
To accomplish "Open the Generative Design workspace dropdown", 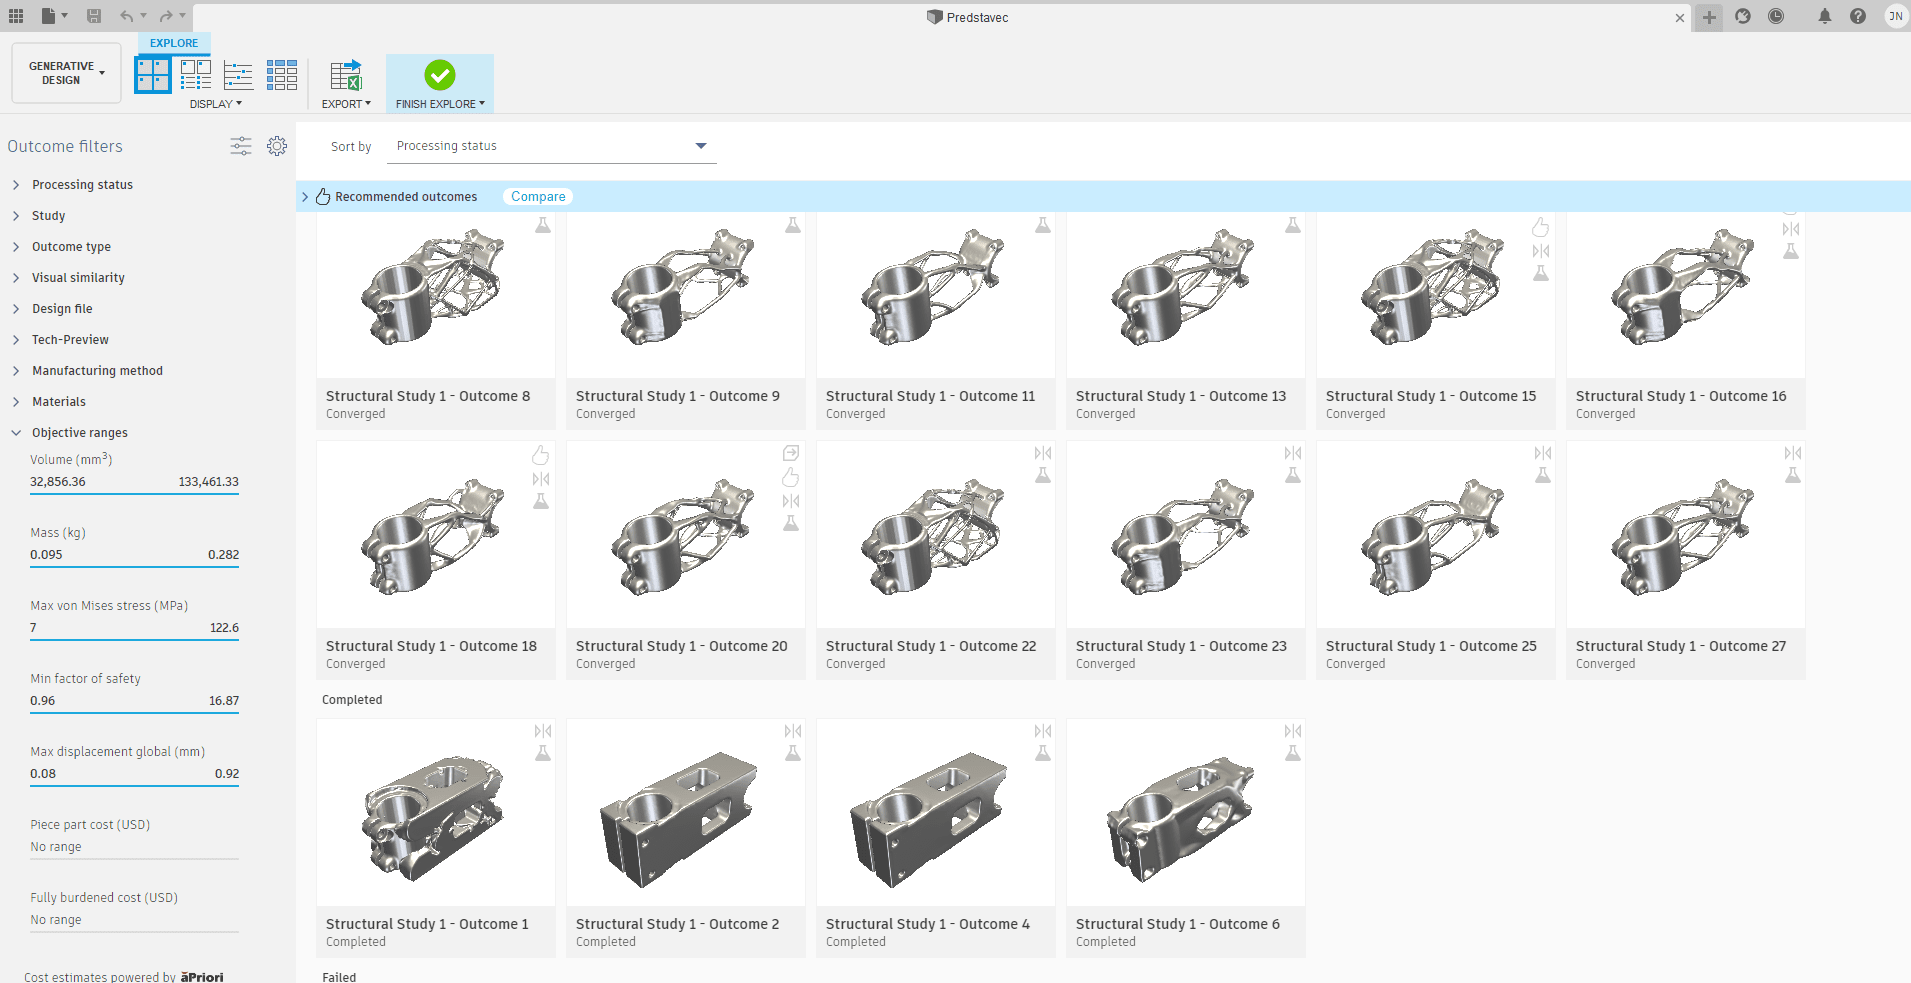I will coord(66,73).
